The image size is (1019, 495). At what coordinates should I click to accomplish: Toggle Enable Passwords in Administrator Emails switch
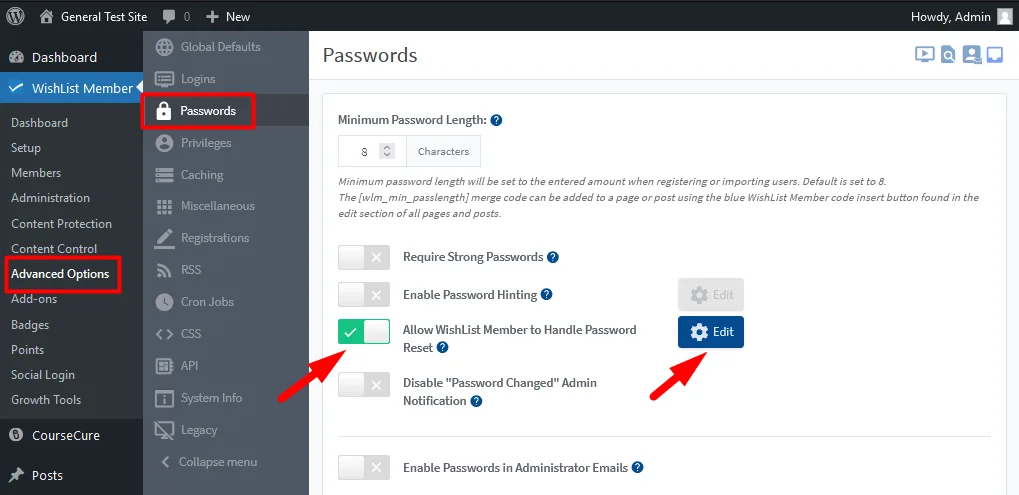[x=364, y=468]
